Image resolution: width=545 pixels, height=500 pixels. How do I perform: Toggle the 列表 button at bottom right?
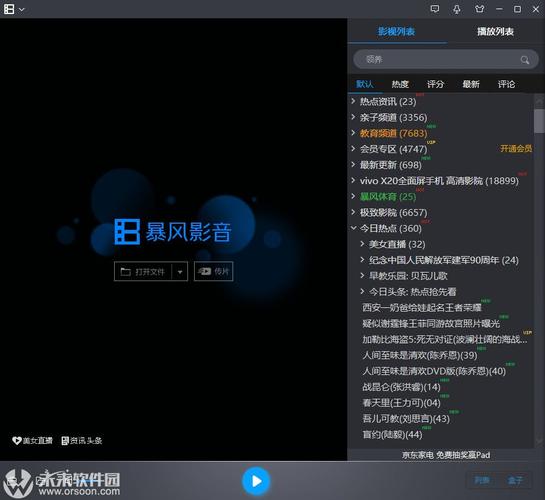(482, 480)
